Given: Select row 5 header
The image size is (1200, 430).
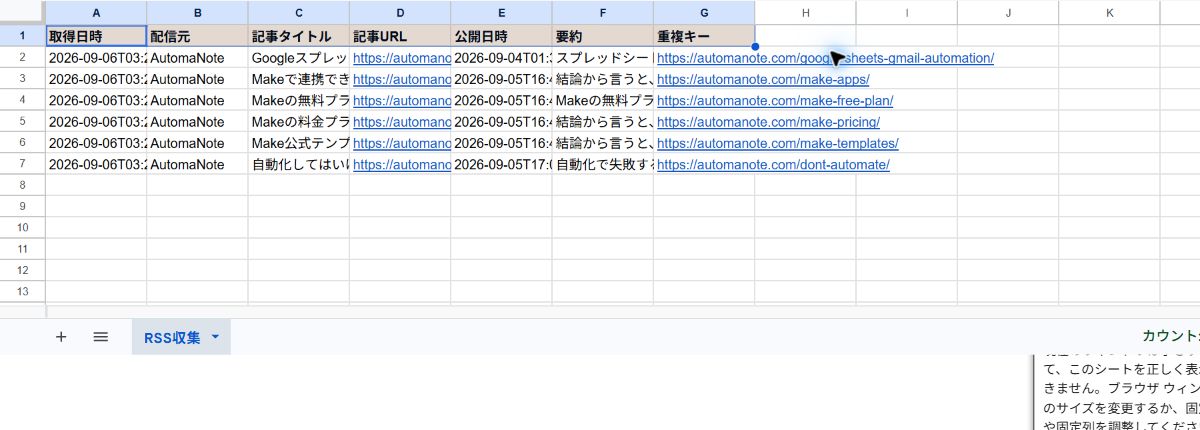Looking at the screenshot, I should coord(22,121).
